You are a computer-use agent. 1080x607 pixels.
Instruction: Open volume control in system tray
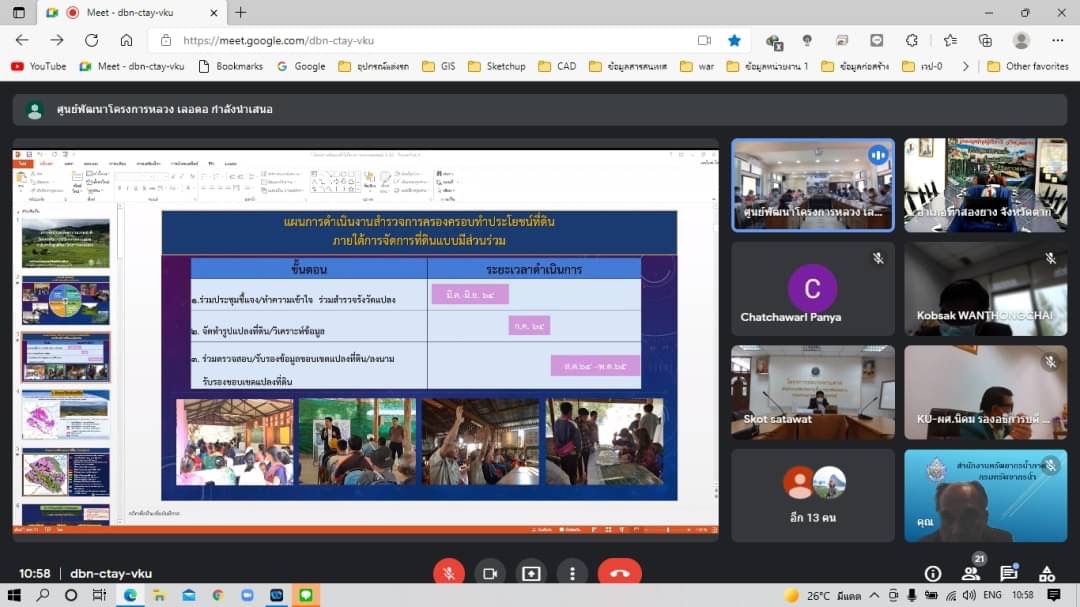click(969, 595)
